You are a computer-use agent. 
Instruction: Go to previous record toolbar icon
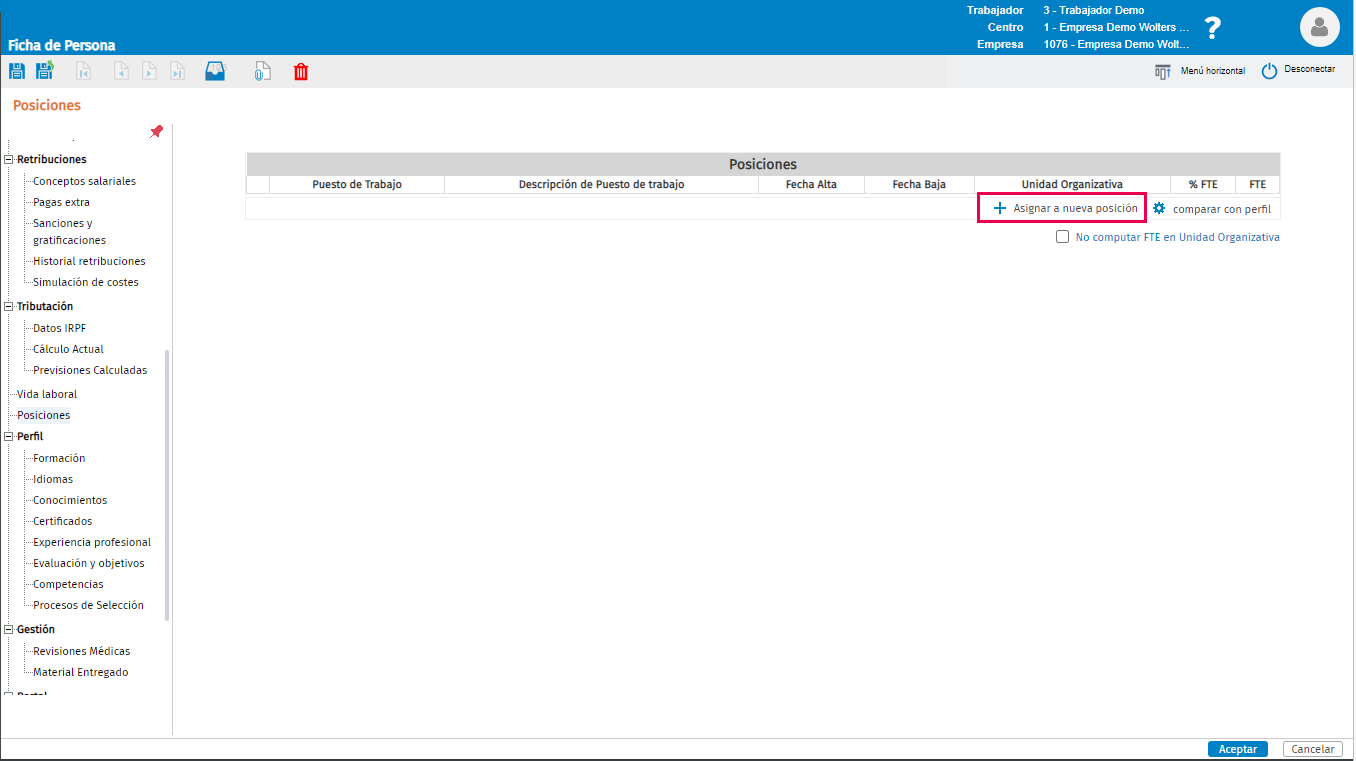[x=121, y=71]
